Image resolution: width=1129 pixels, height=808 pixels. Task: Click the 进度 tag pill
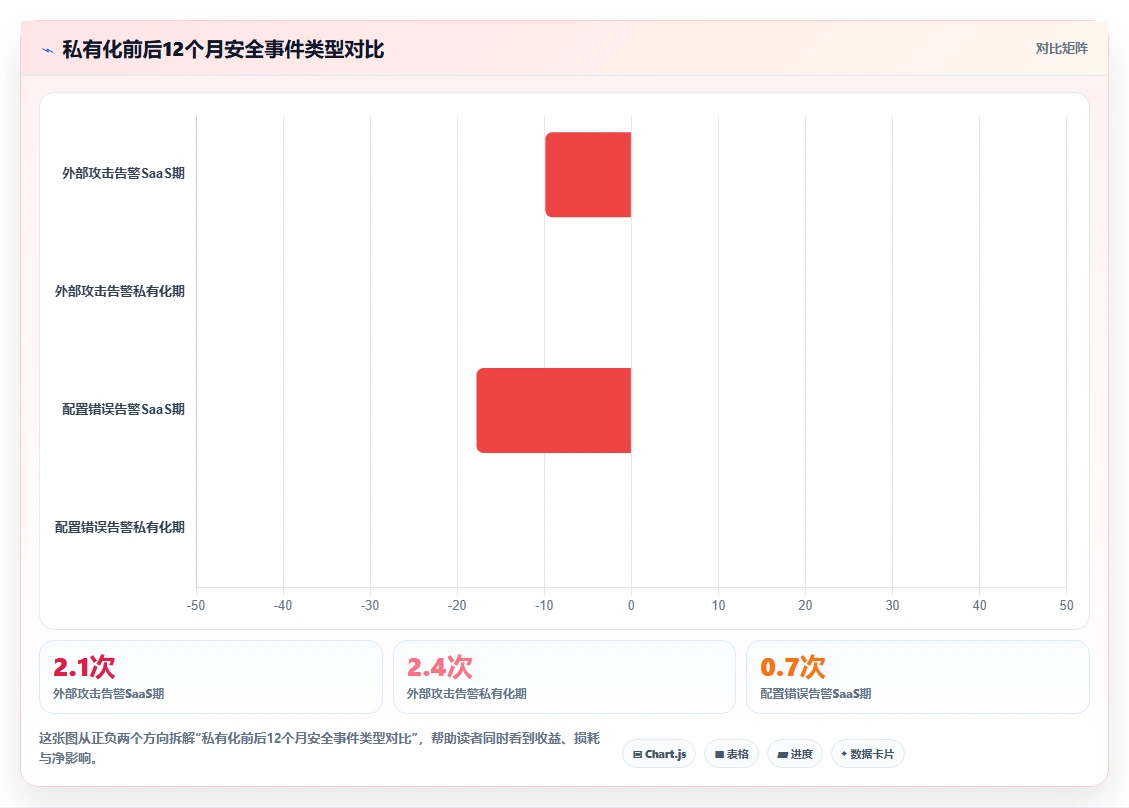794,754
